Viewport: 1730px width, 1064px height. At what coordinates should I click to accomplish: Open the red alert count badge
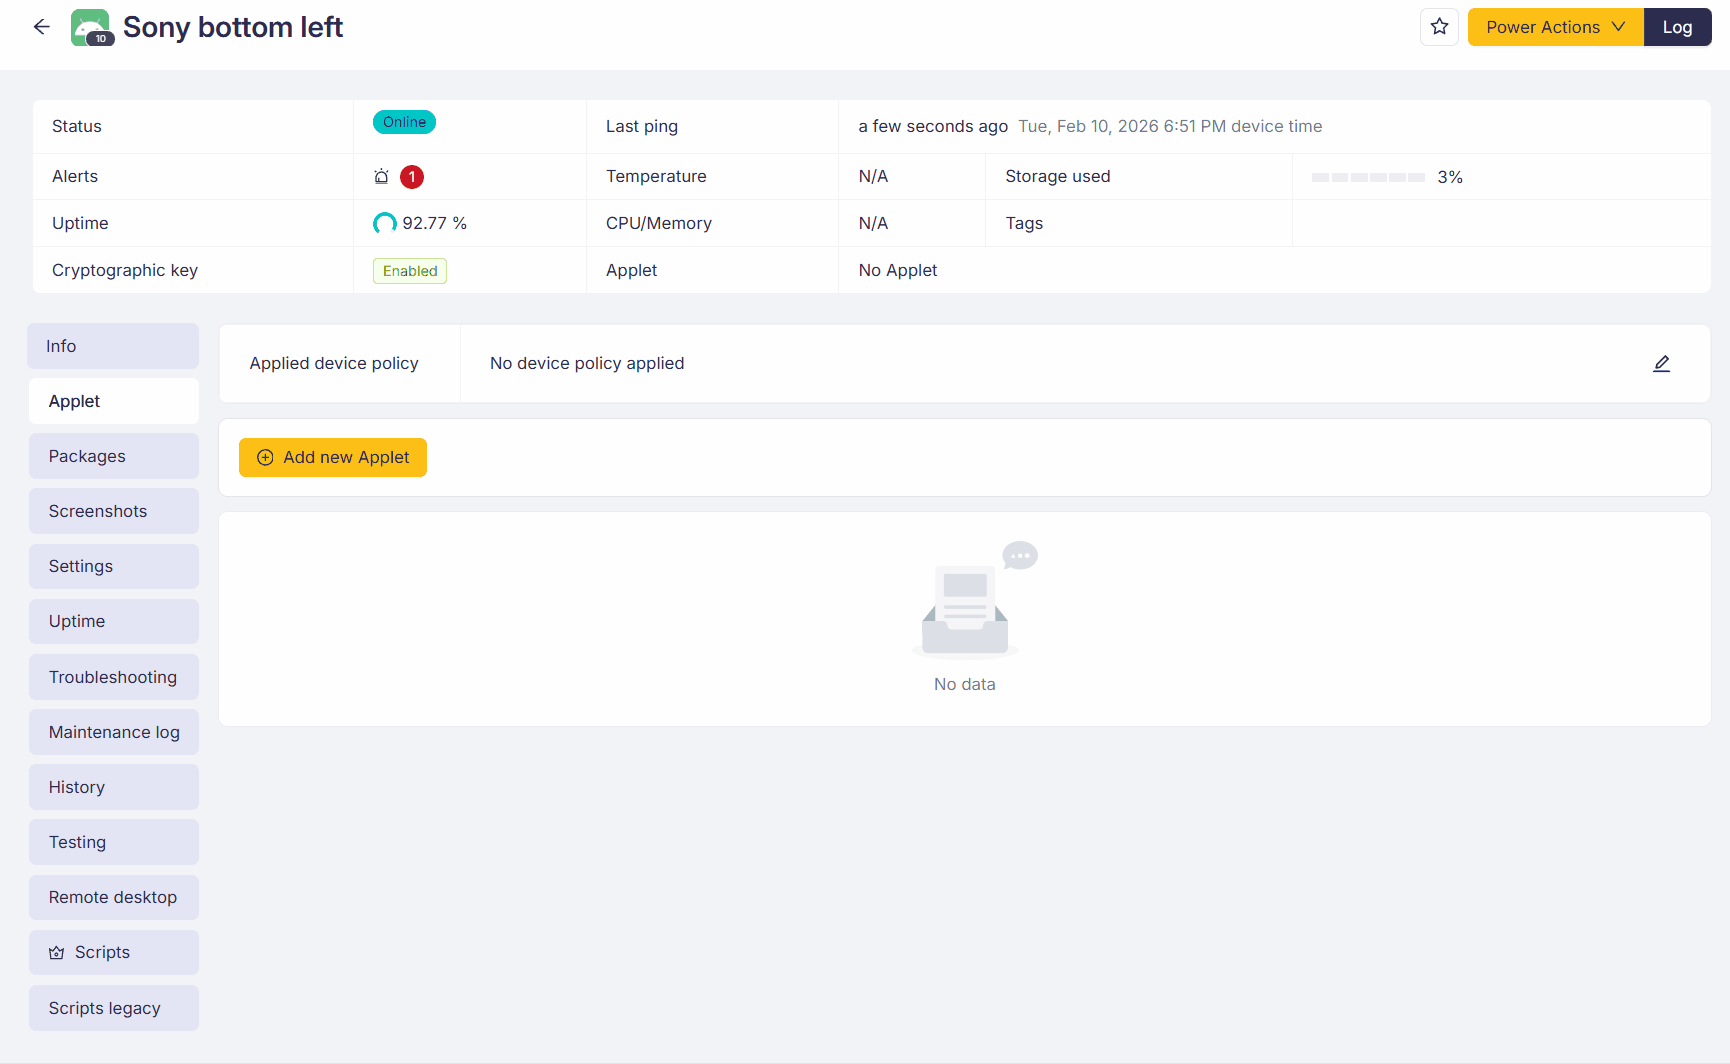coord(412,177)
